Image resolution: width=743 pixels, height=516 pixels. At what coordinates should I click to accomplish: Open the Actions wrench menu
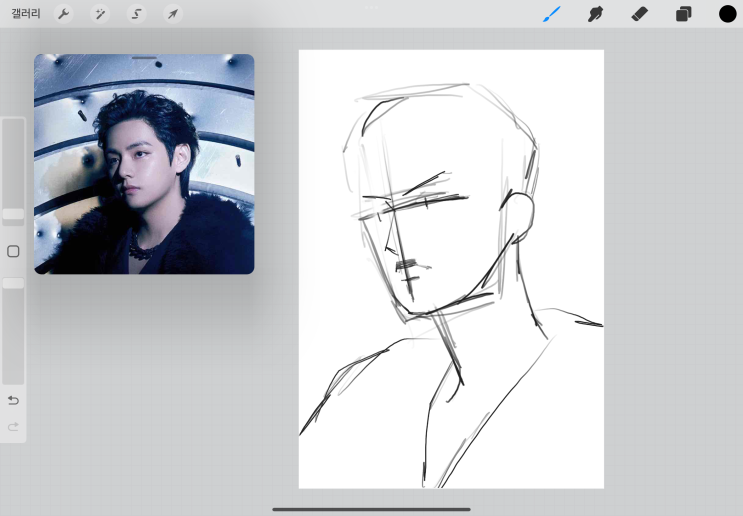(63, 14)
